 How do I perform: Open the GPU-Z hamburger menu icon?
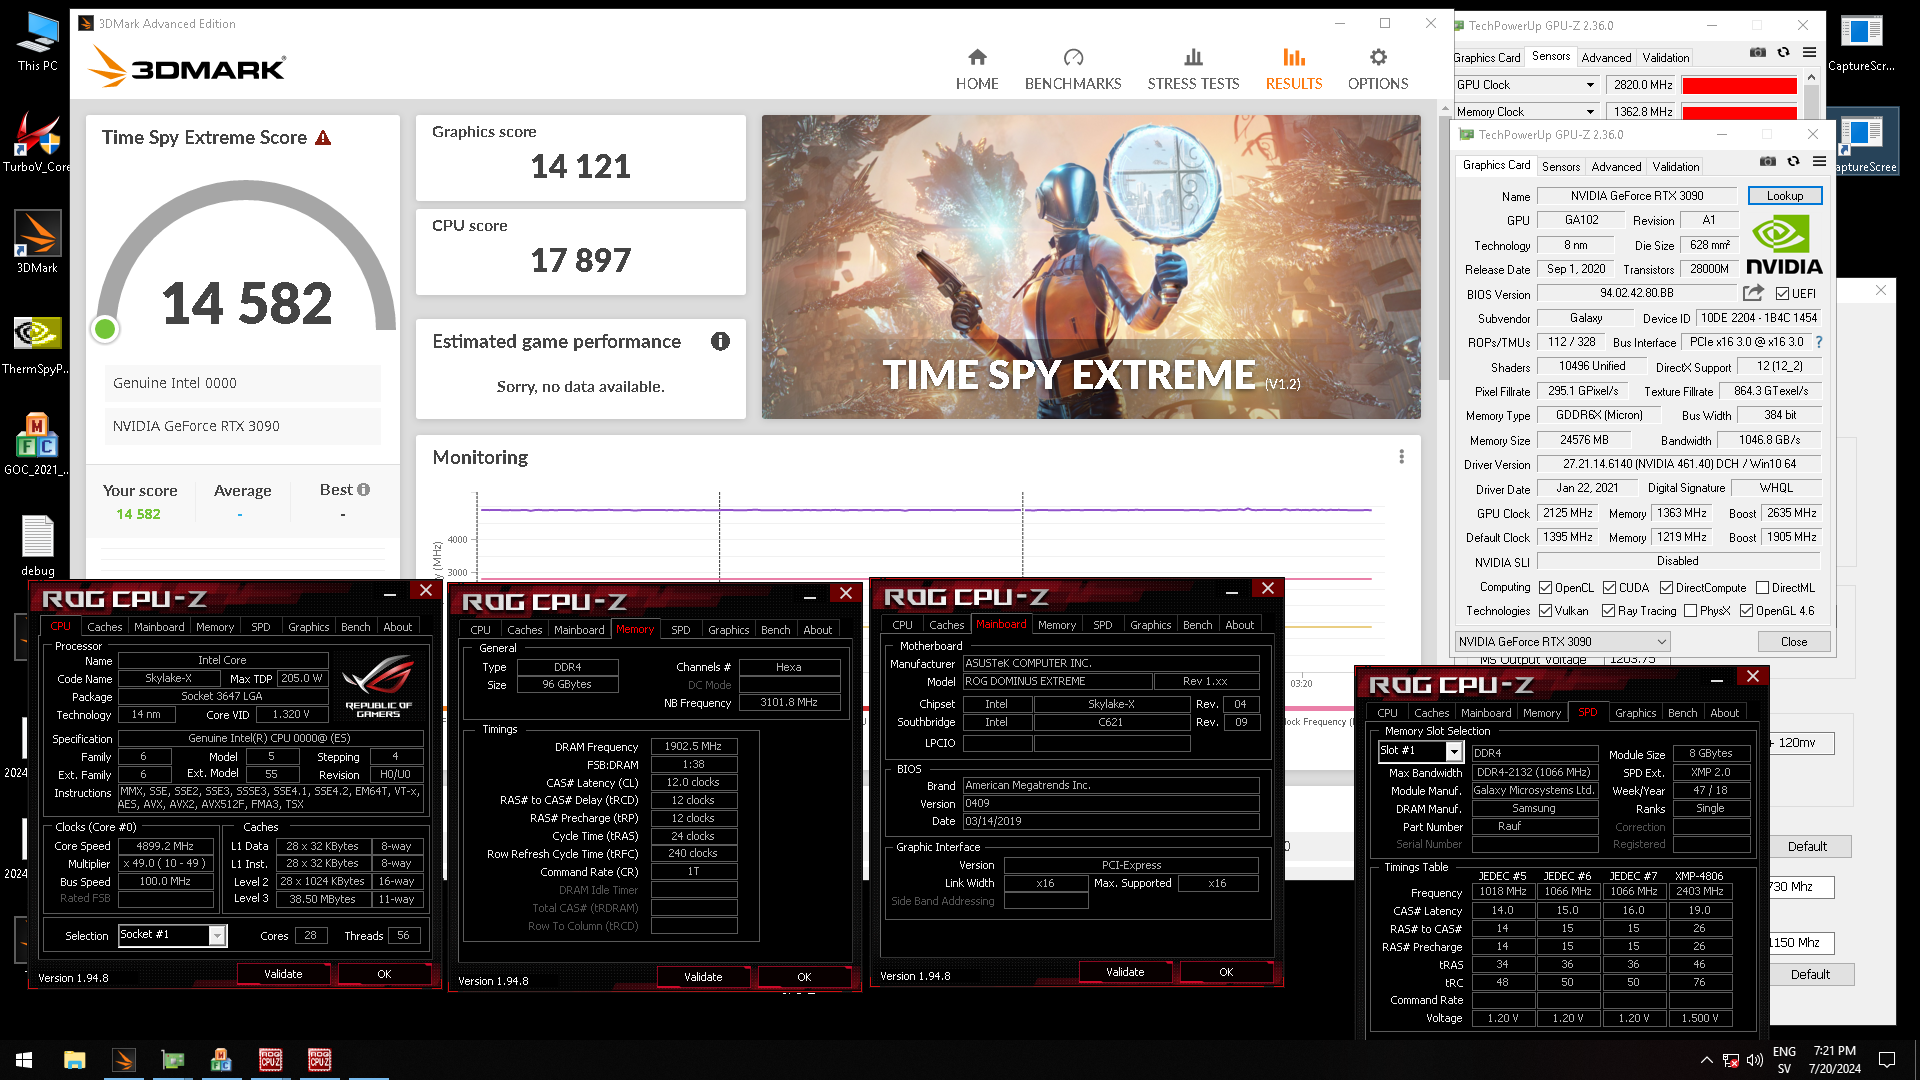pos(1820,162)
